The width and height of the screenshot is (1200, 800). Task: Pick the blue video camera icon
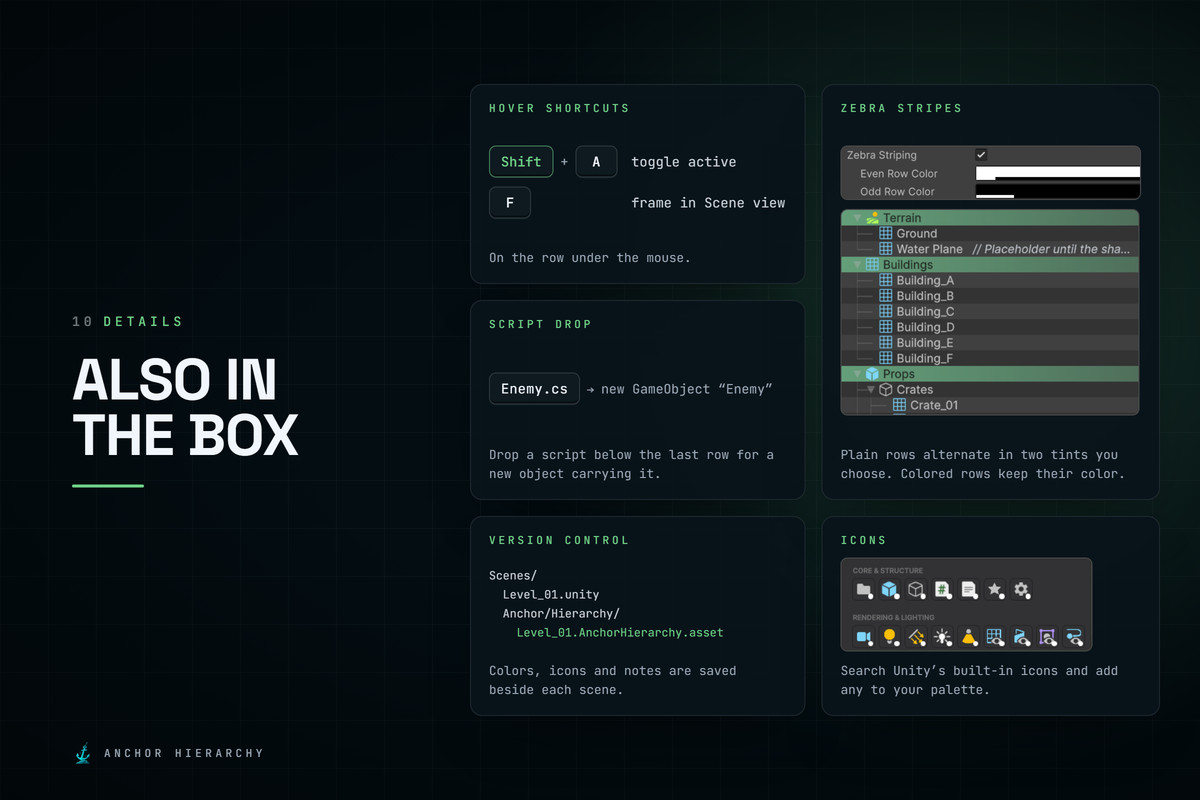point(864,637)
